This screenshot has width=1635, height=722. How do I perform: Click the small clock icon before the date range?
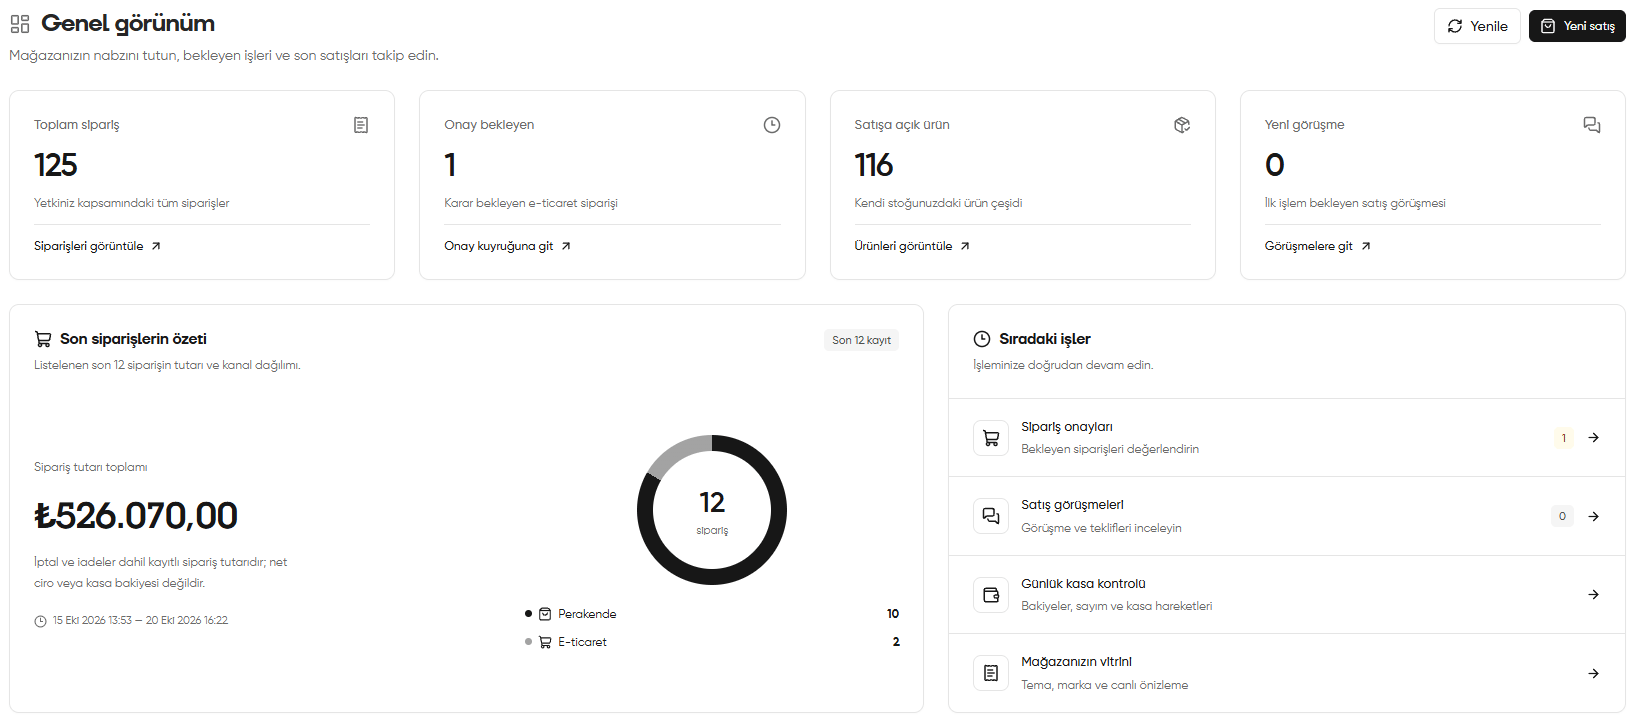(40, 621)
